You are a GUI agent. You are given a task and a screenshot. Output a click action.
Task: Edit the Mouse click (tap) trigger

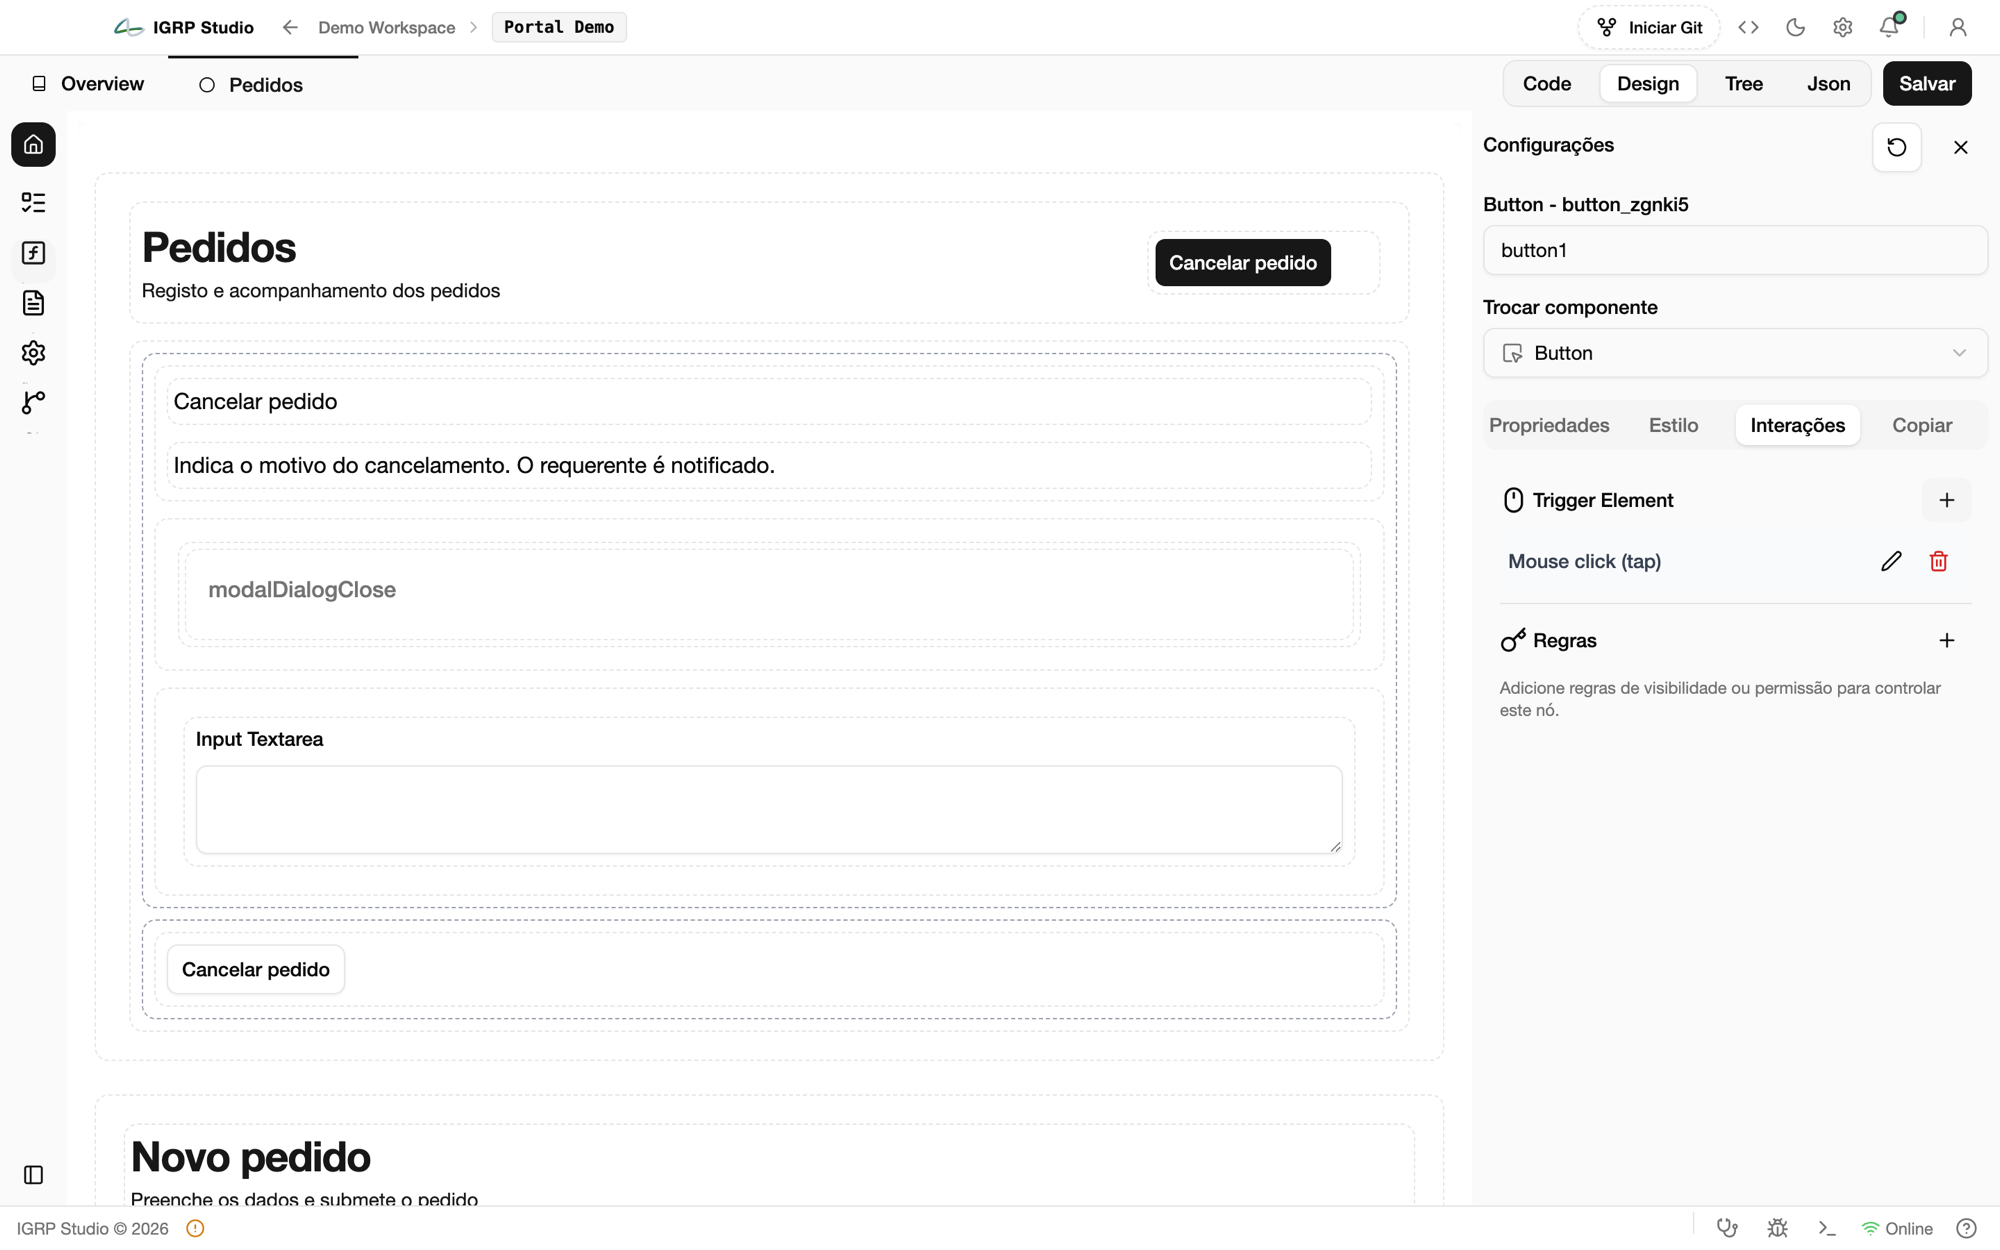(x=1891, y=561)
